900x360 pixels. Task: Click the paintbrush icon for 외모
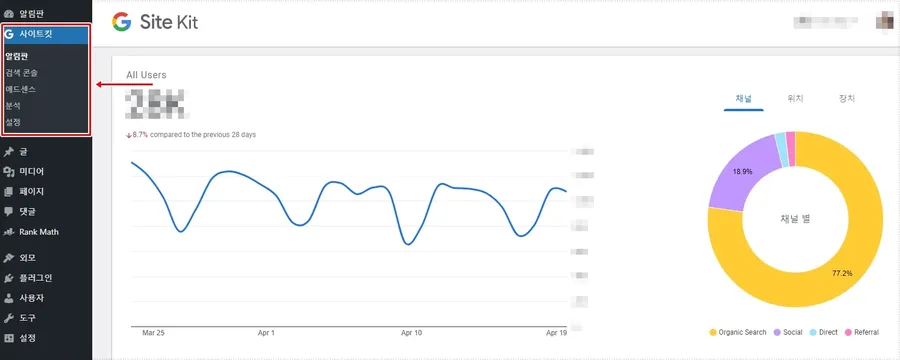pos(8,258)
